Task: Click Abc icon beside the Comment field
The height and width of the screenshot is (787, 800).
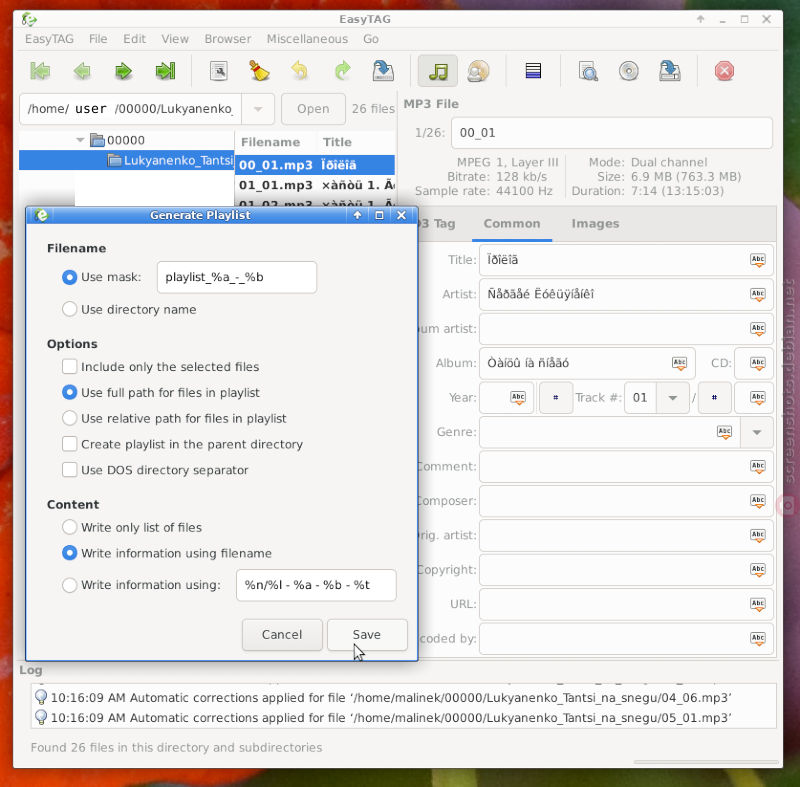Action: 758,466
